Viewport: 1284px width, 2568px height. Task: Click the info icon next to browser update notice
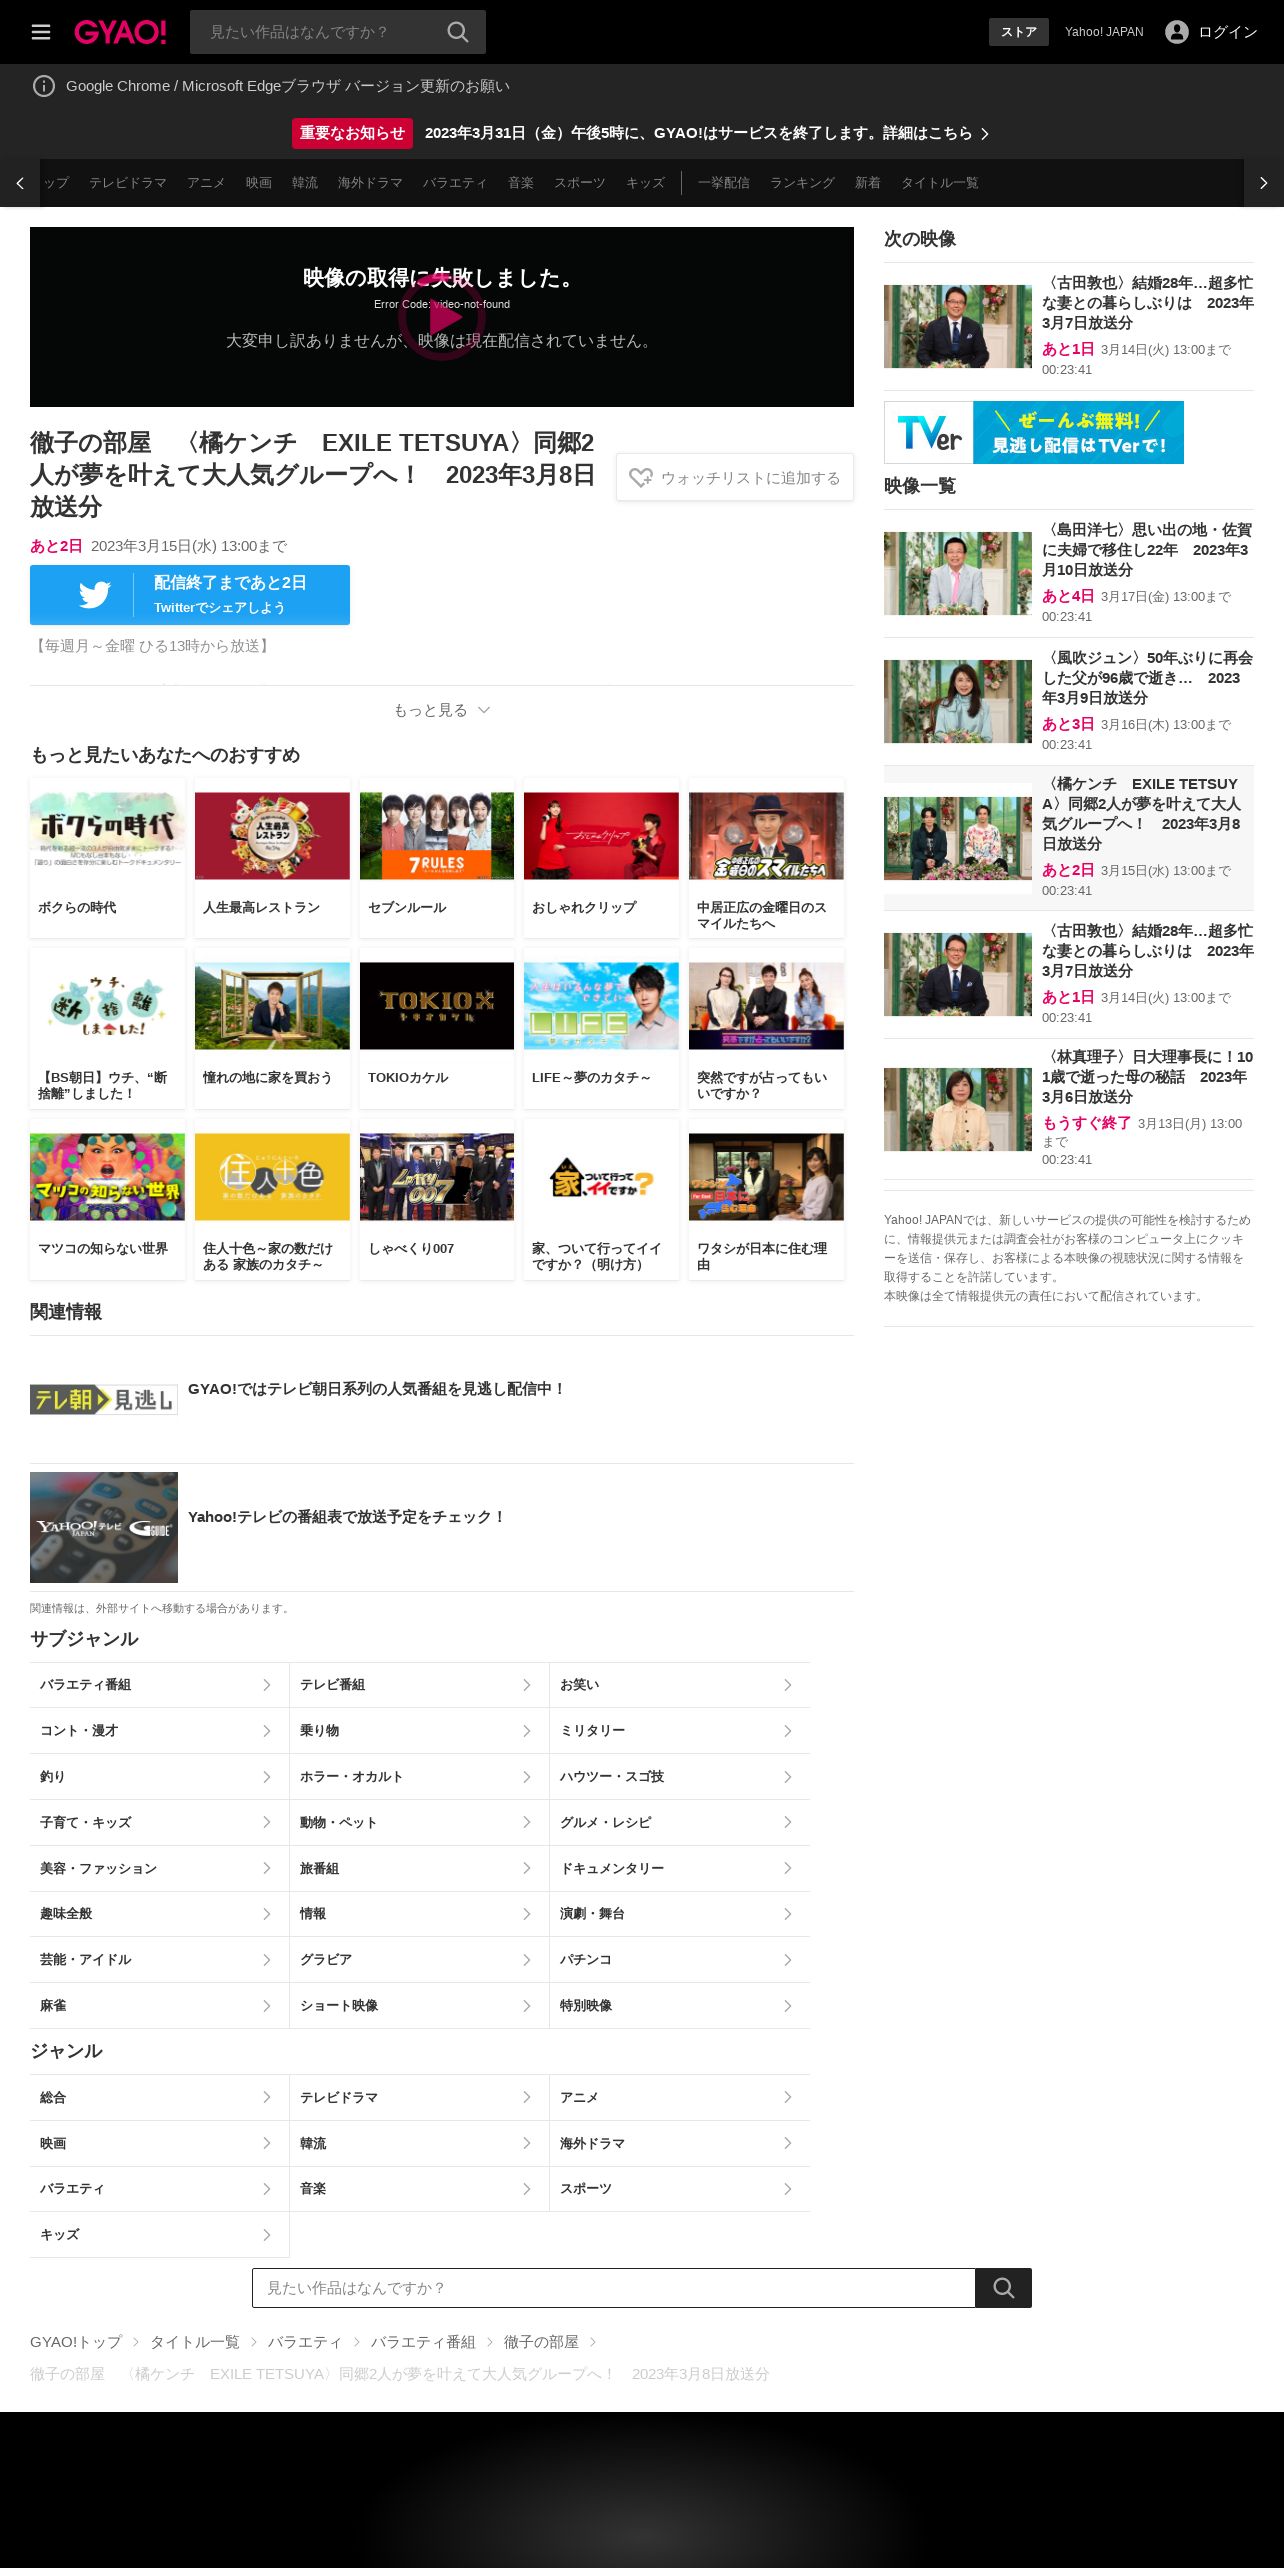(x=44, y=86)
